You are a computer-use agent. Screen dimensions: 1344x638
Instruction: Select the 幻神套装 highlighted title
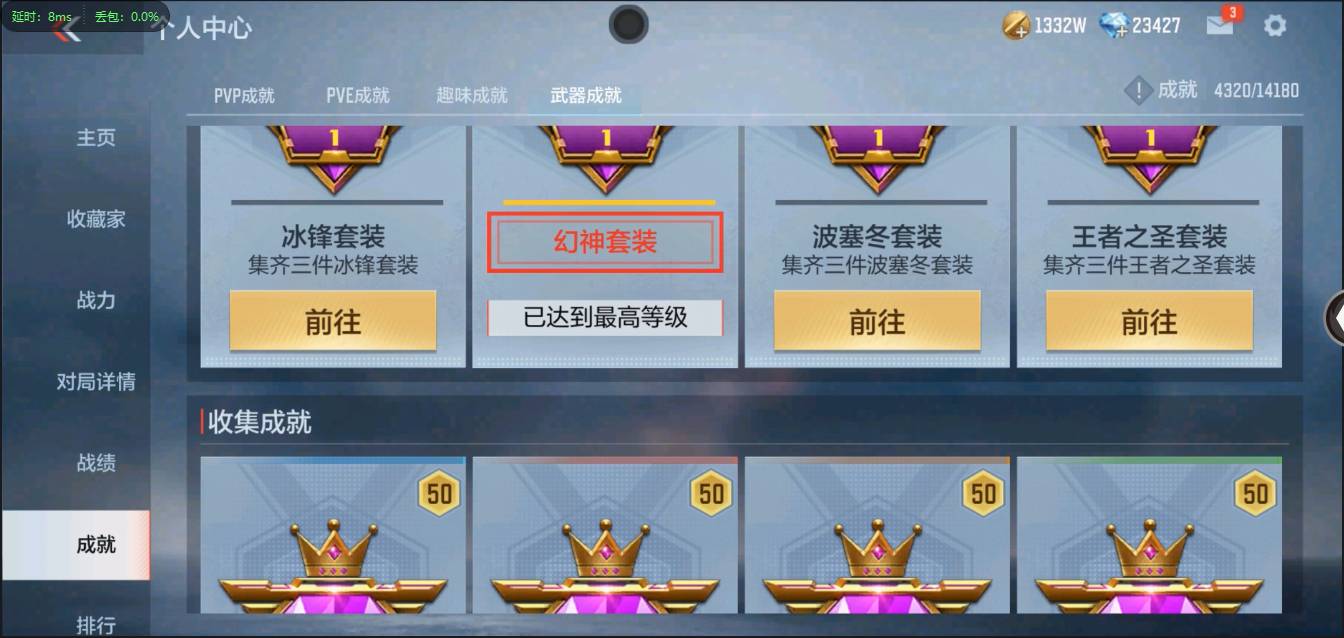click(605, 242)
